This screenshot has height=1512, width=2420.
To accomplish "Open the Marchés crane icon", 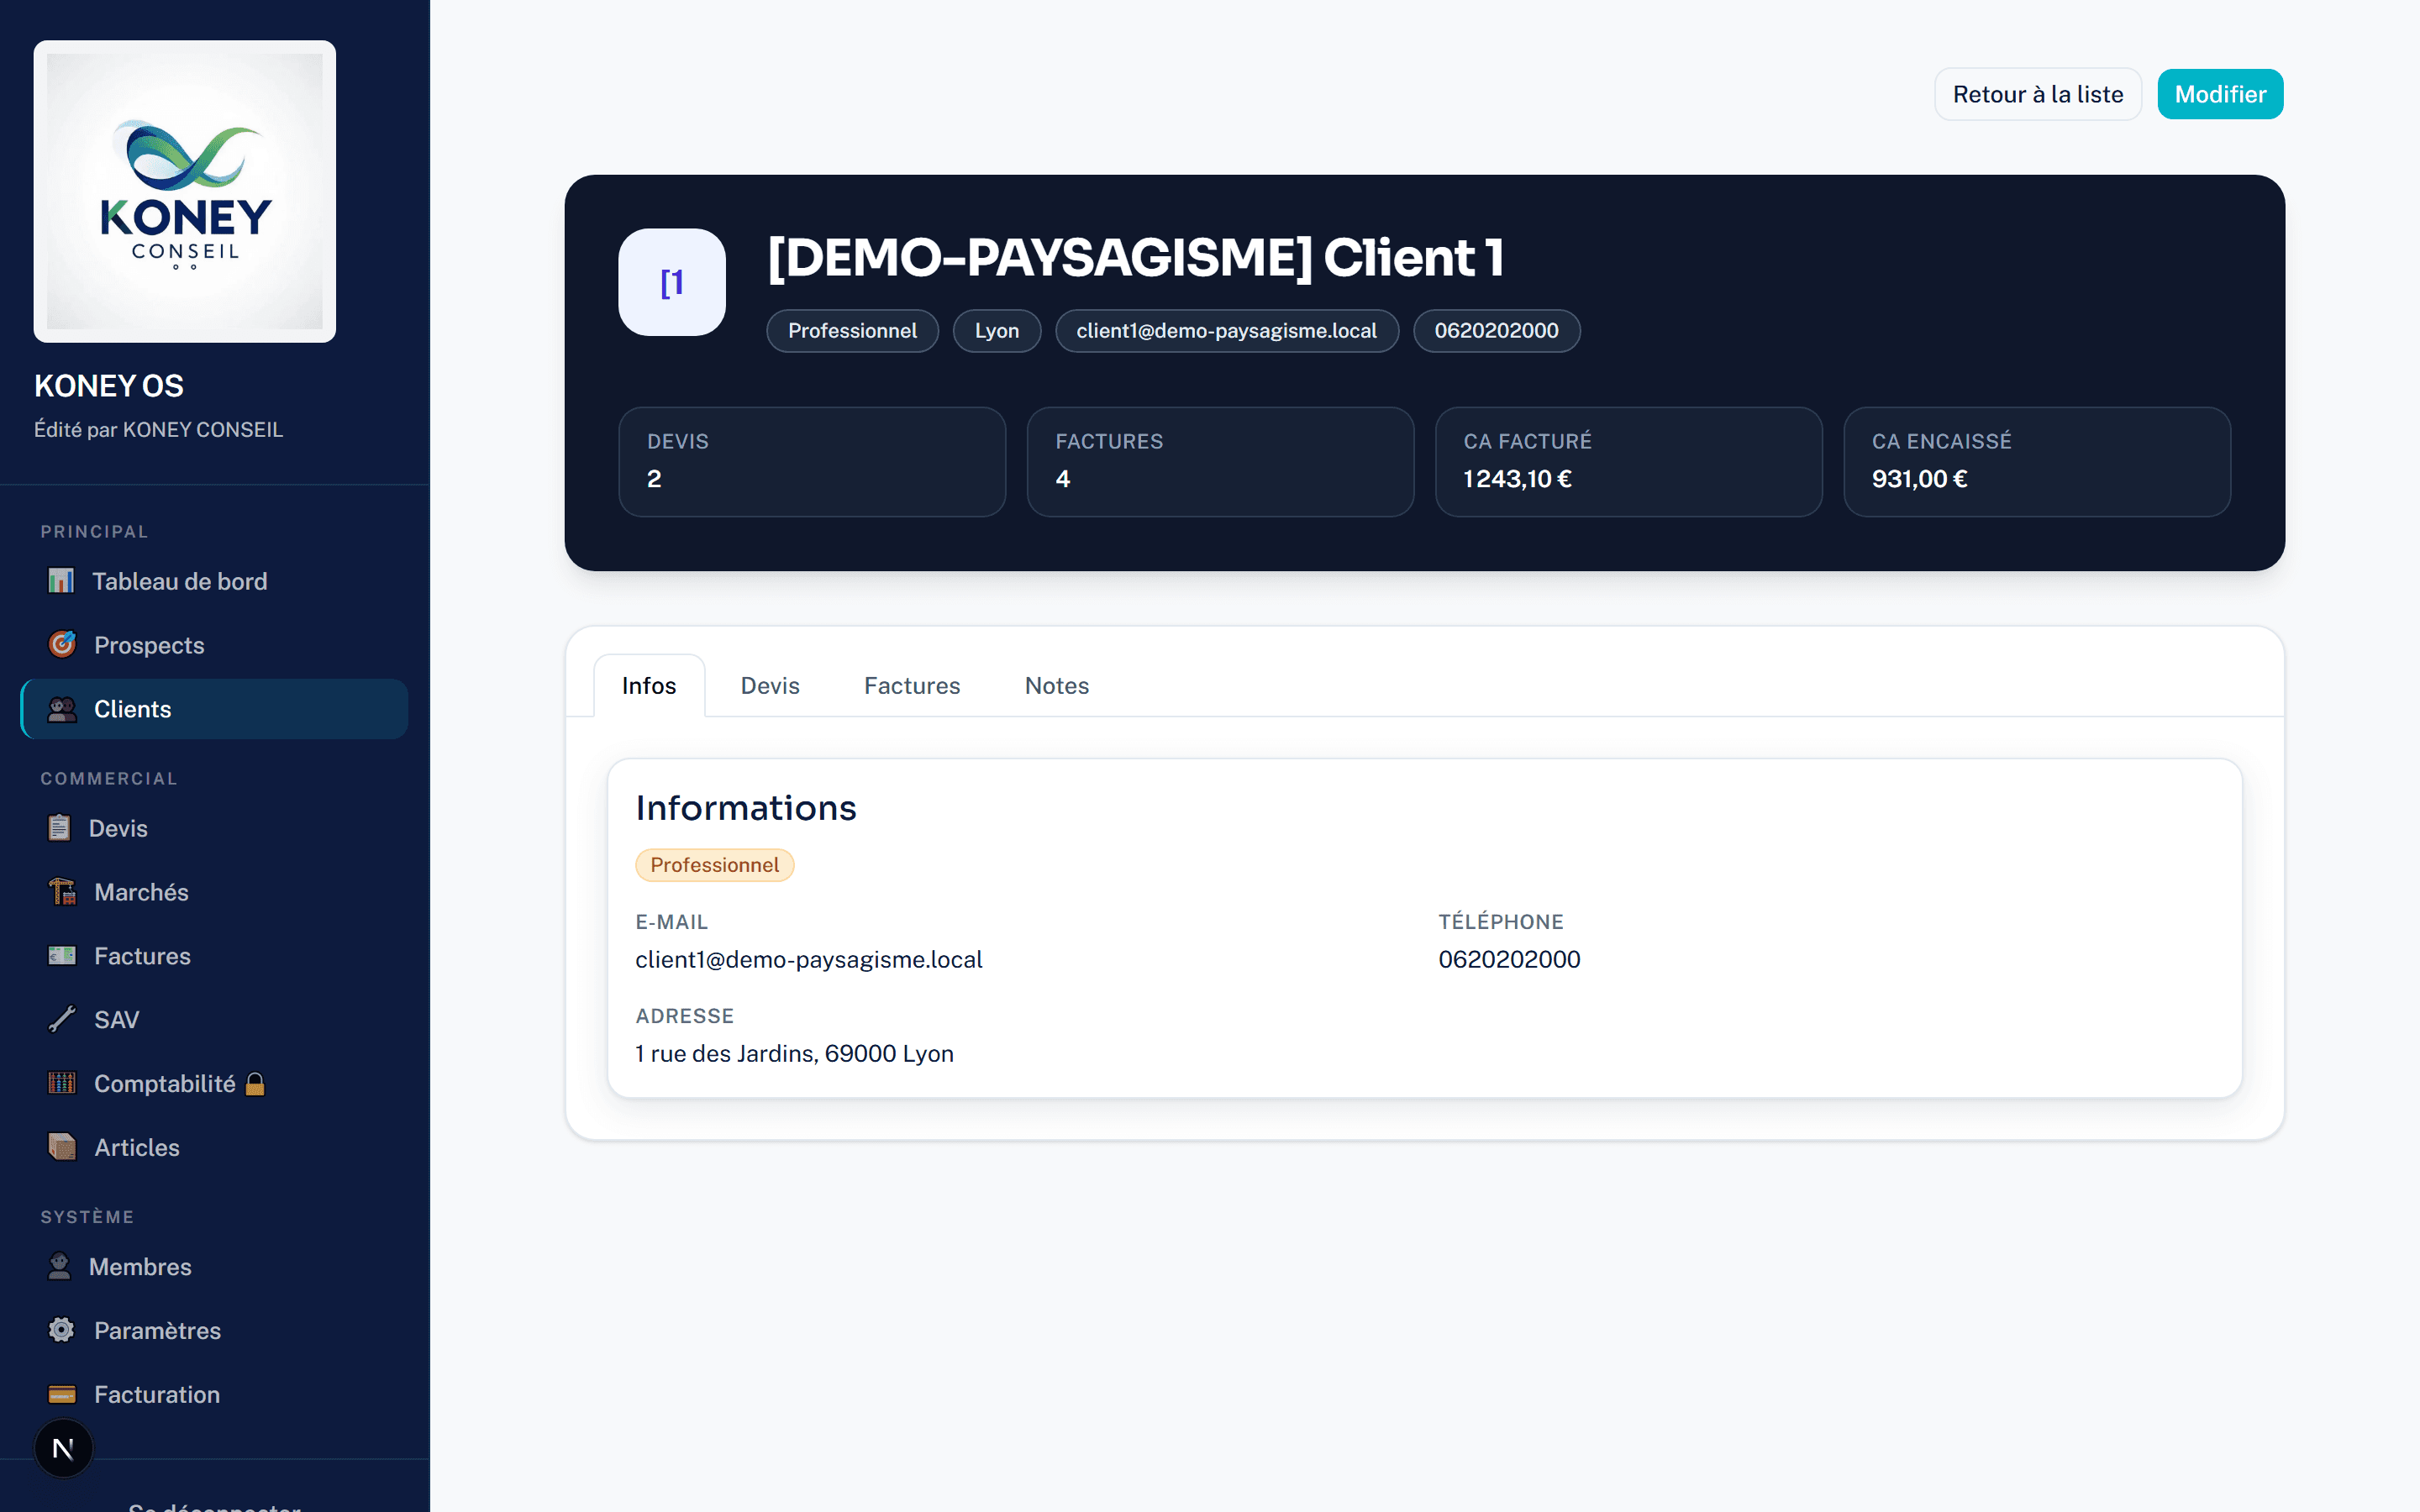I will pyautogui.click(x=62, y=891).
